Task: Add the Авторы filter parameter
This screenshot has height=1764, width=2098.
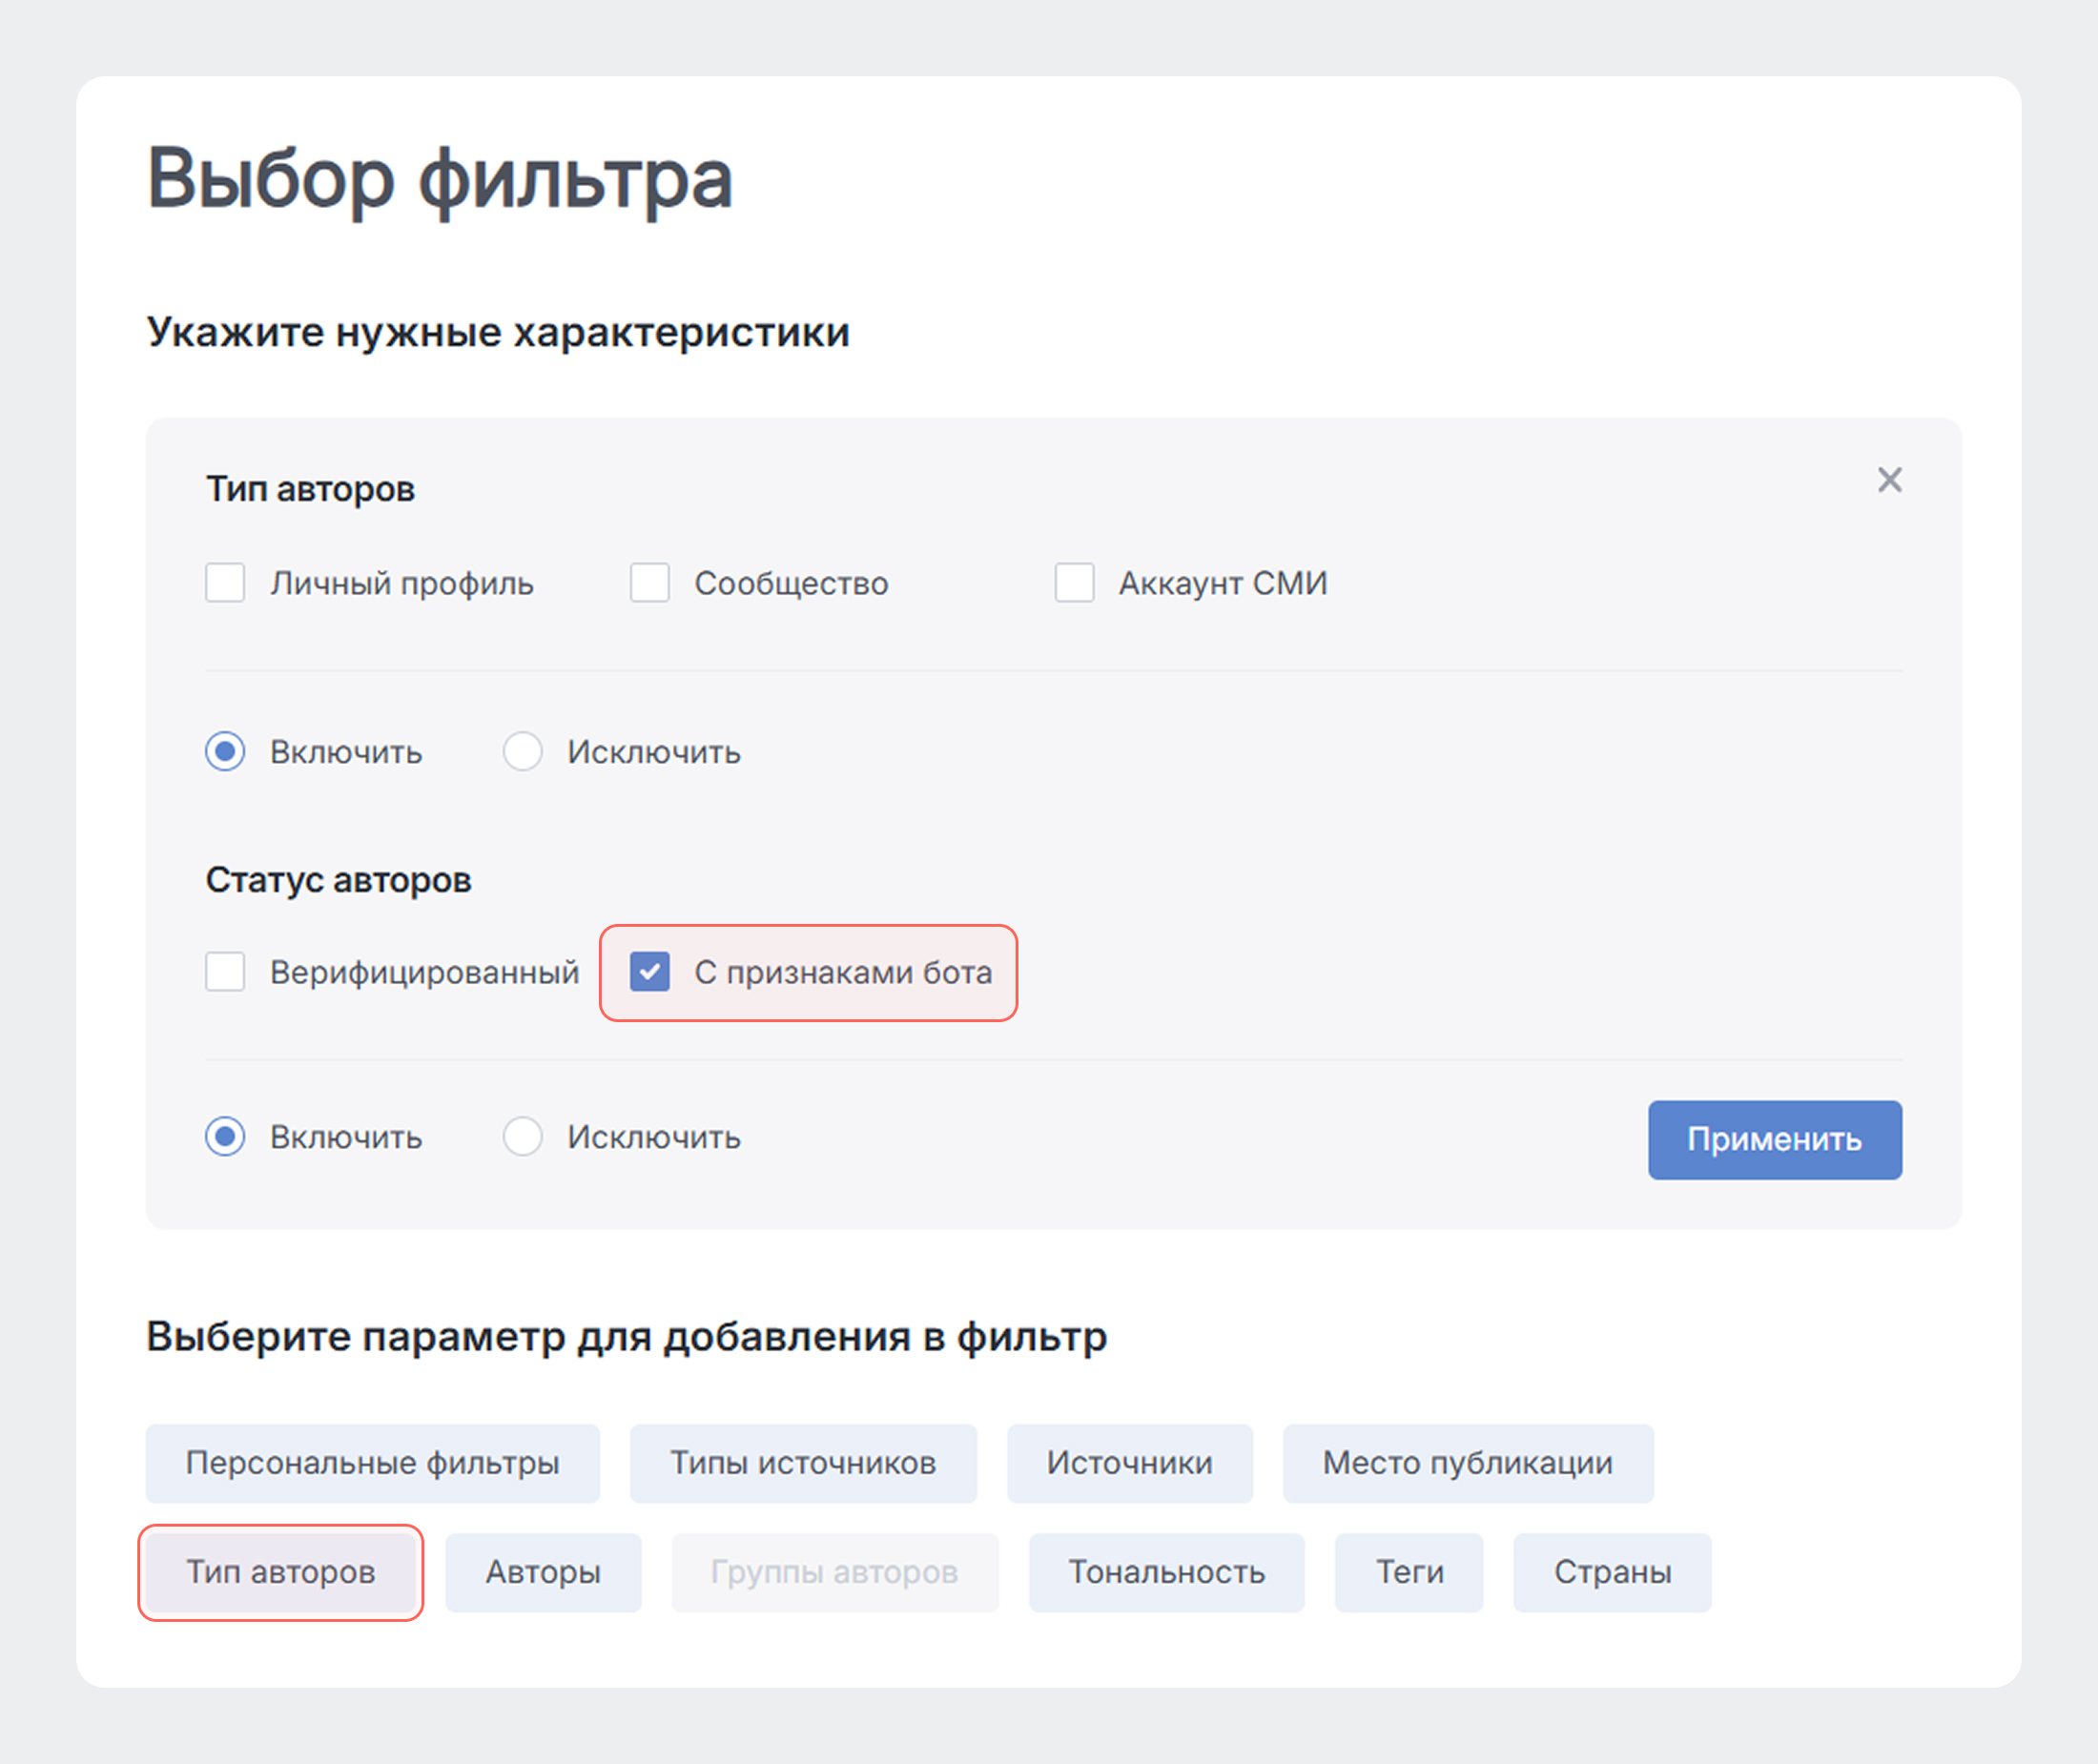Action: [543, 1571]
